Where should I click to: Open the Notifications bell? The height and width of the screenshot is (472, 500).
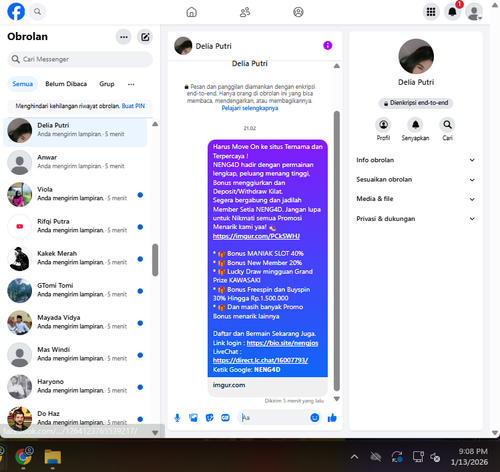452,12
